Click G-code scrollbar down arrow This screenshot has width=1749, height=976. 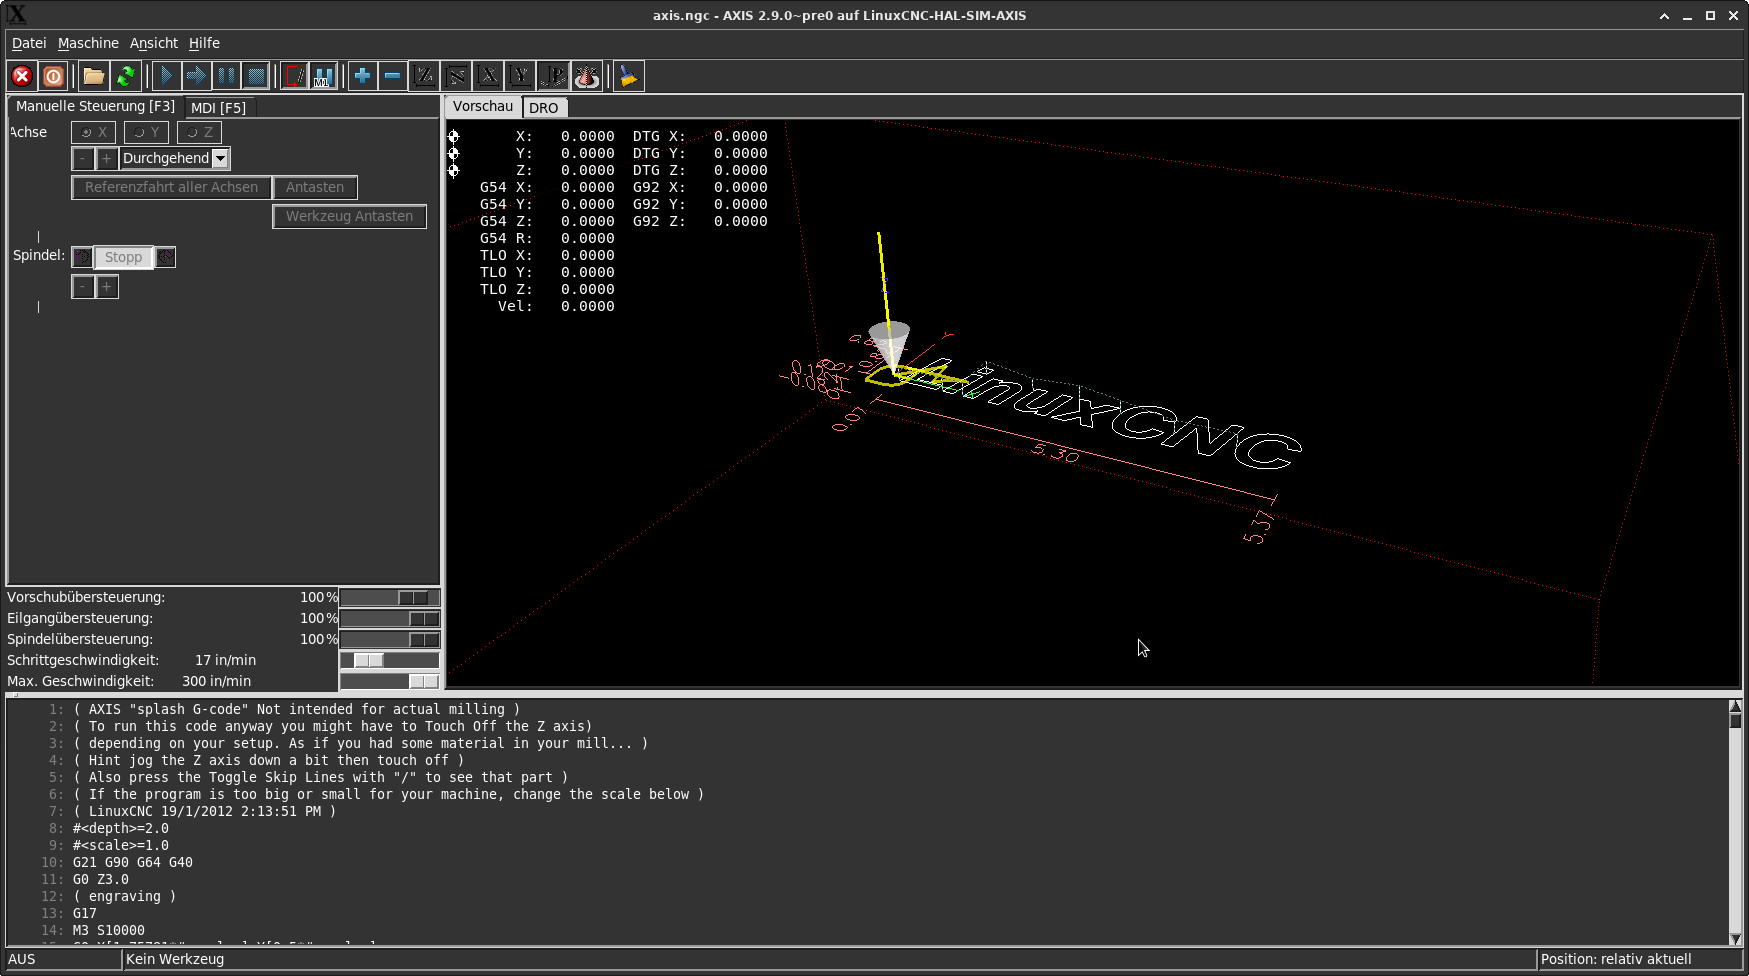(1735, 939)
